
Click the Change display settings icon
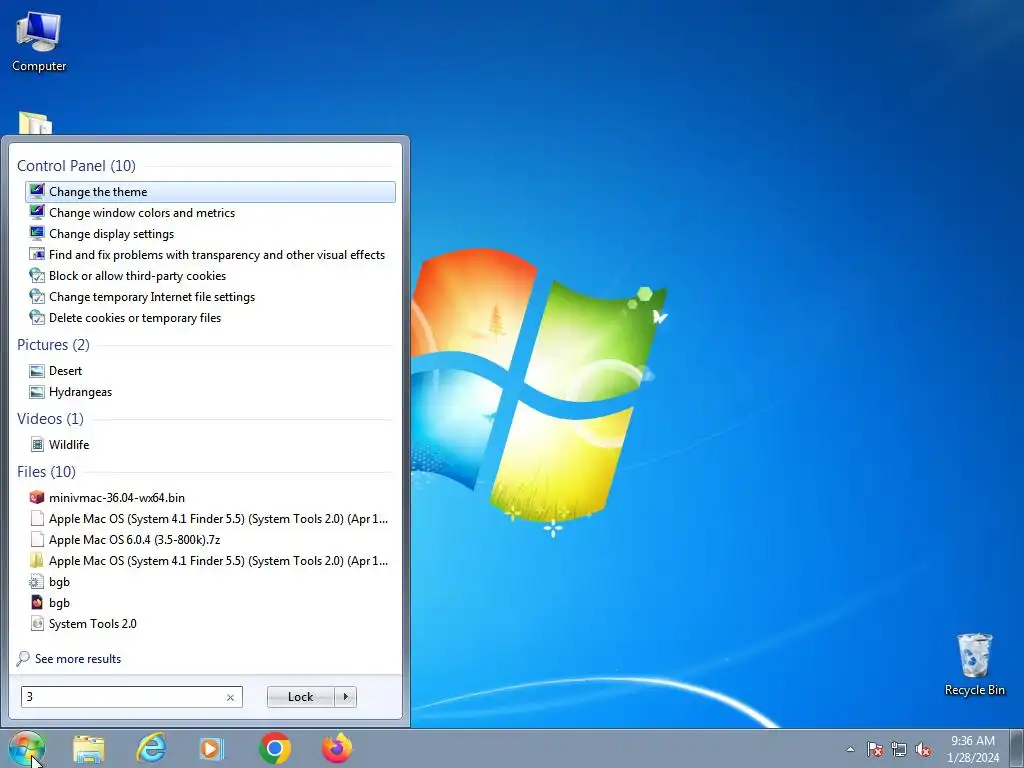37,233
